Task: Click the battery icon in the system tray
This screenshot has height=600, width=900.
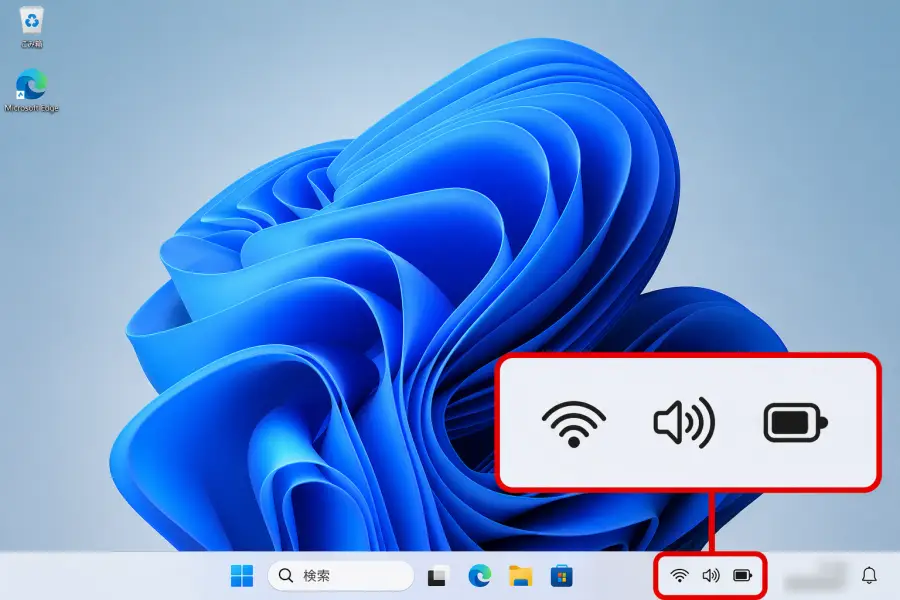Action: click(742, 576)
